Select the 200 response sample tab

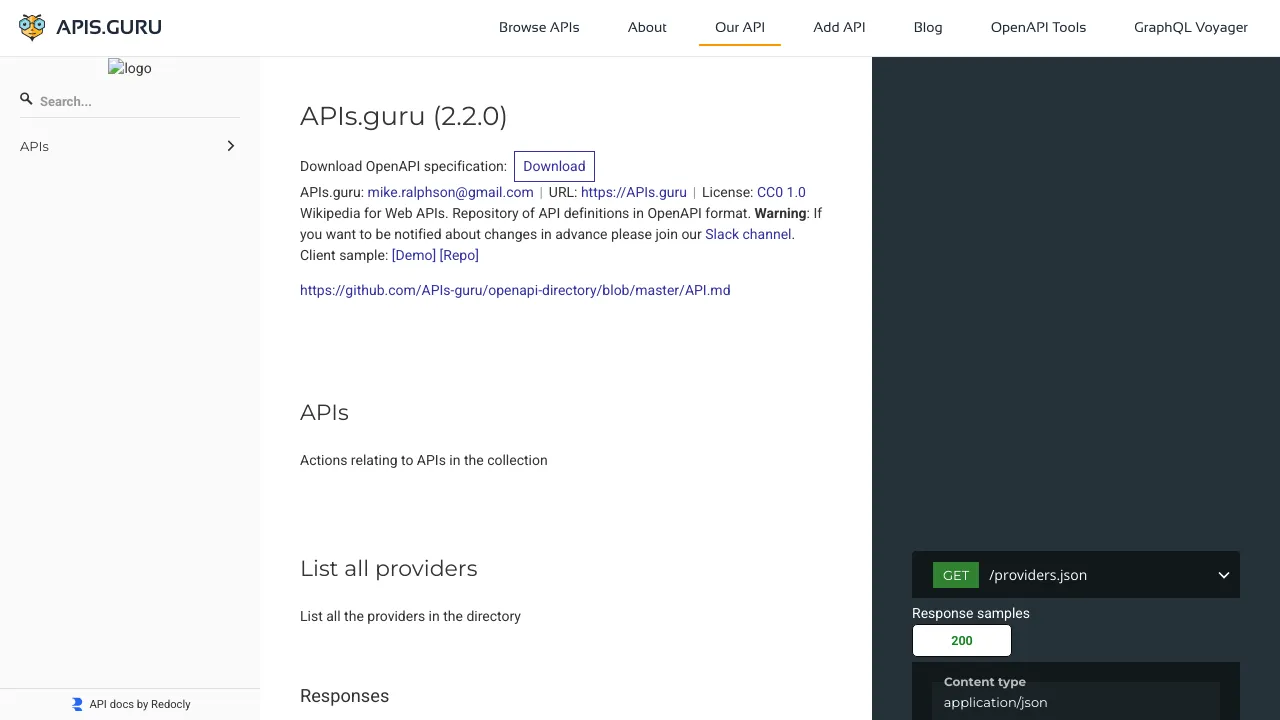(x=962, y=641)
